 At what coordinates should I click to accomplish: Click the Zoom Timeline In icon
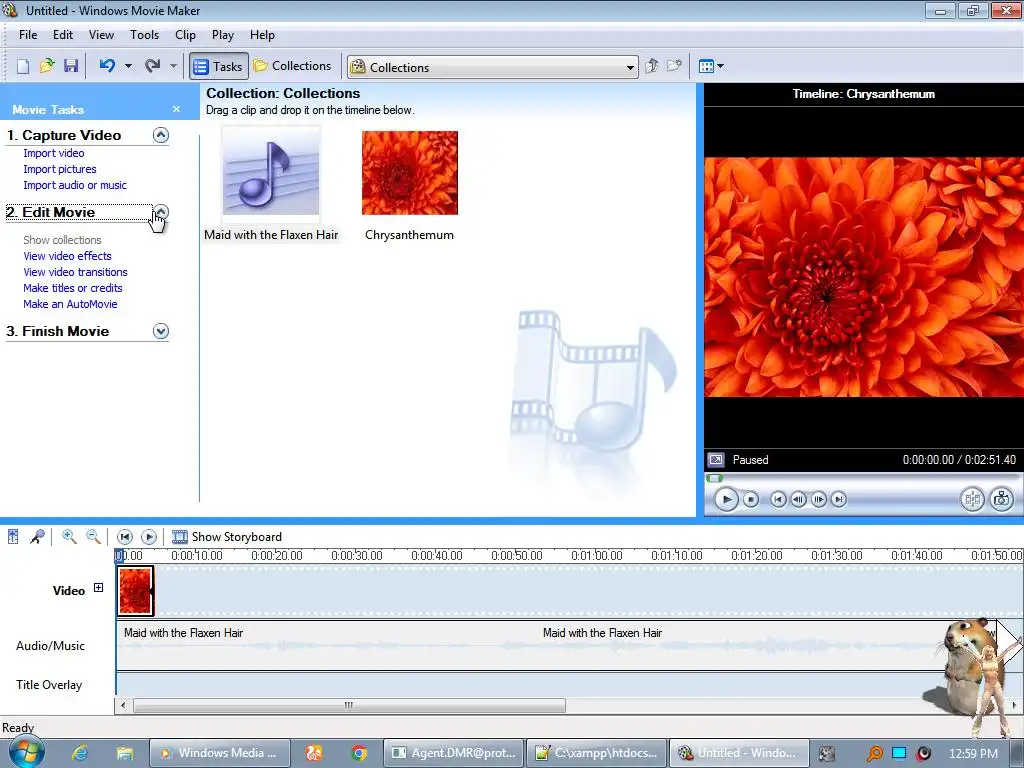[69, 537]
